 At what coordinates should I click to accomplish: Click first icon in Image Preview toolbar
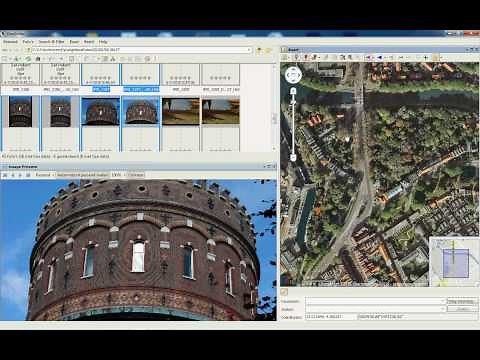(x=5, y=175)
